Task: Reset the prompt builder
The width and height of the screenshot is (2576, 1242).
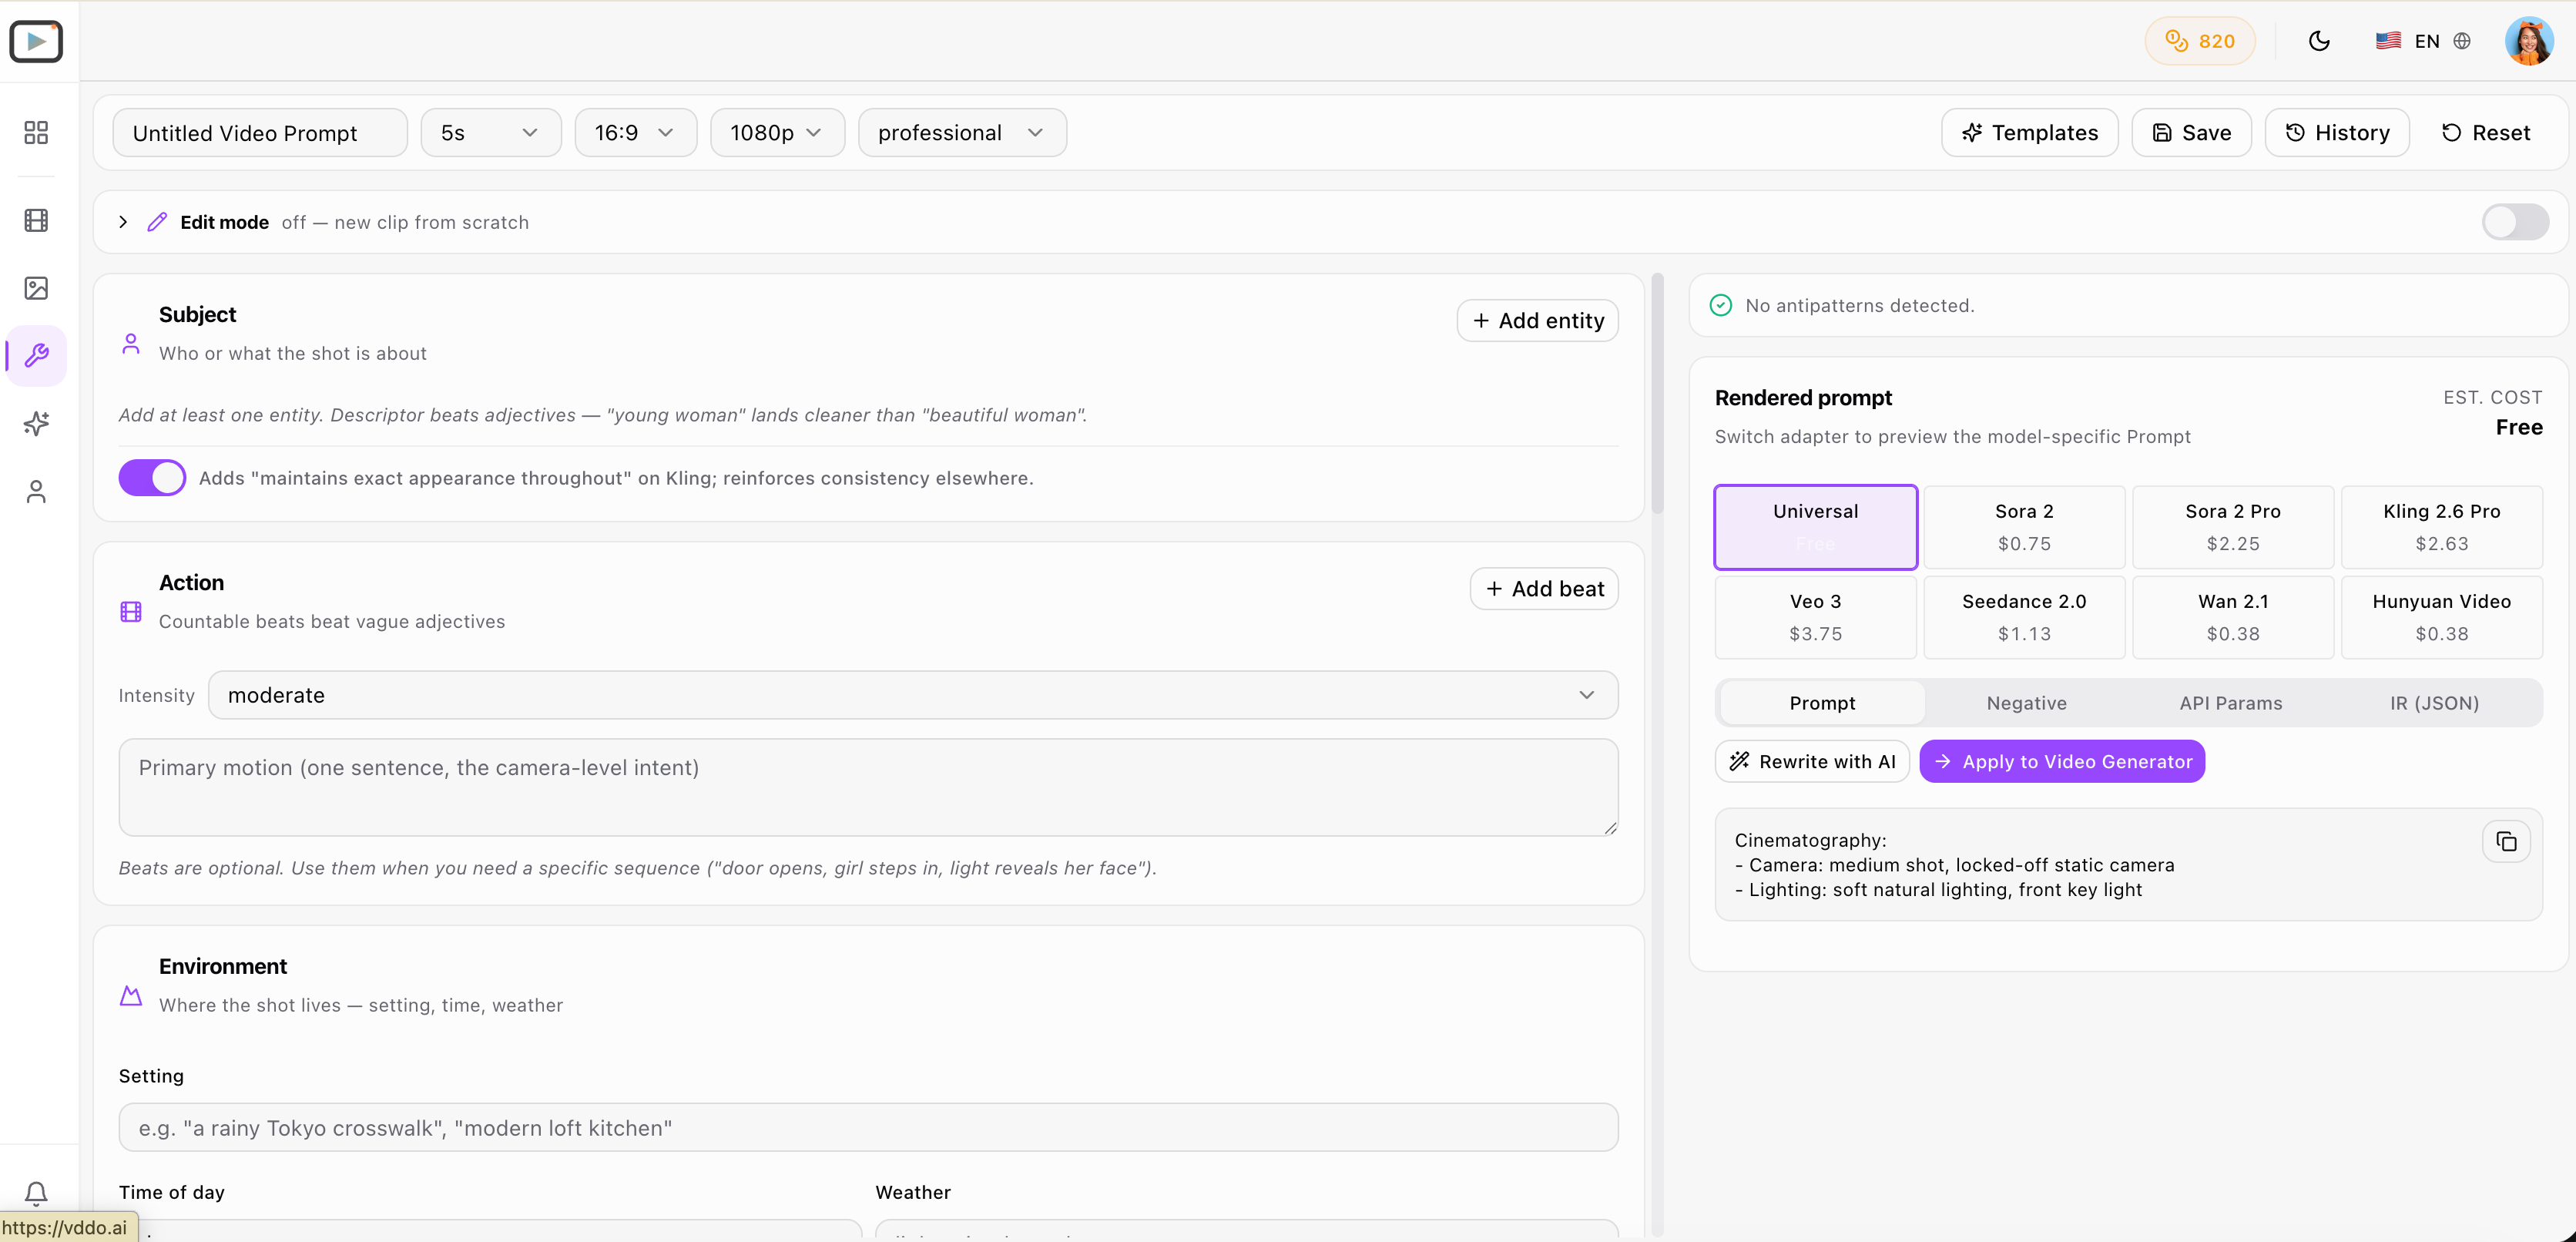Action: coord(2485,133)
